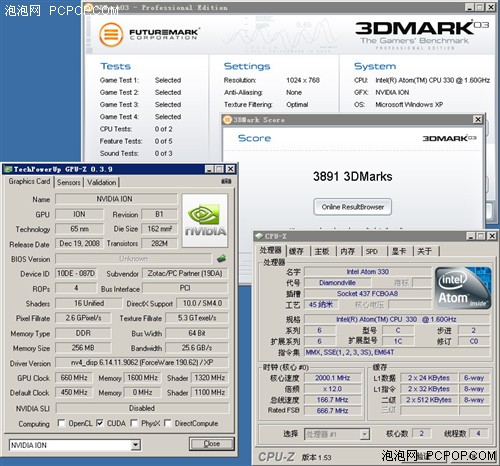Switch to the Sensors tab in GPU-Z
This screenshot has height=466, width=500.
click(68, 182)
